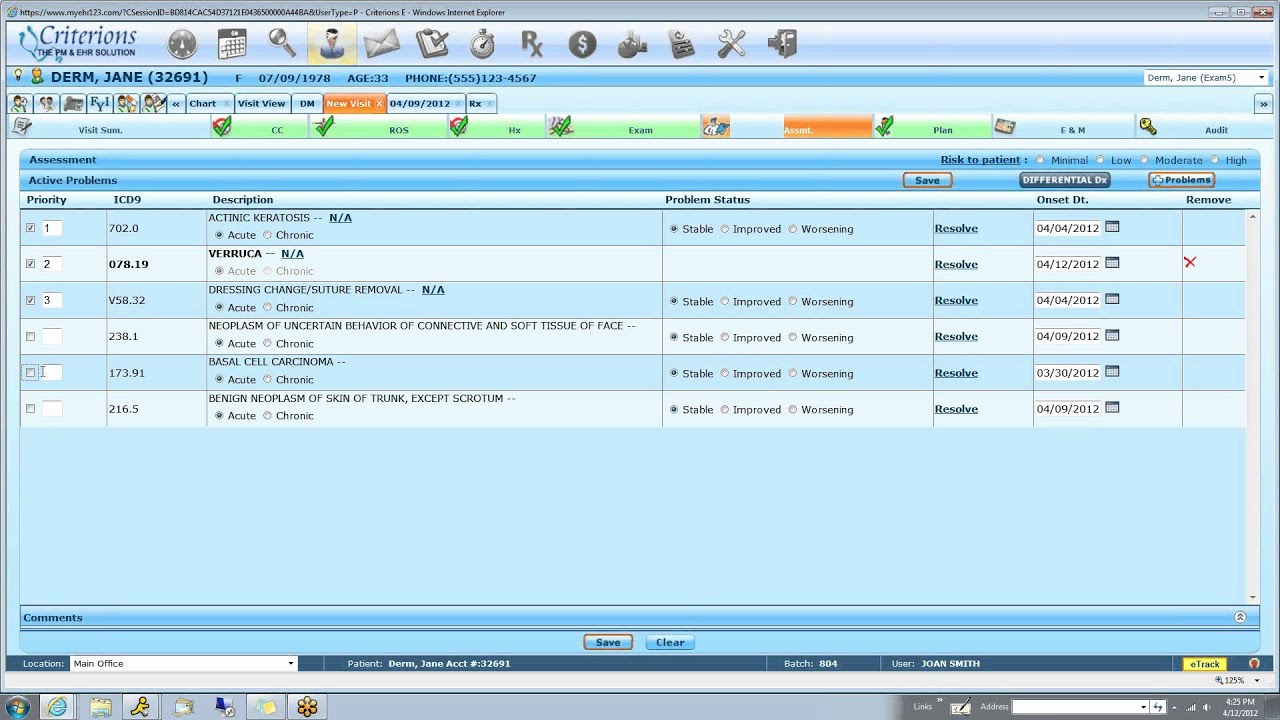The height and width of the screenshot is (720, 1280).
Task: Open the wrench and screwdriver tools icon
Action: tap(732, 44)
